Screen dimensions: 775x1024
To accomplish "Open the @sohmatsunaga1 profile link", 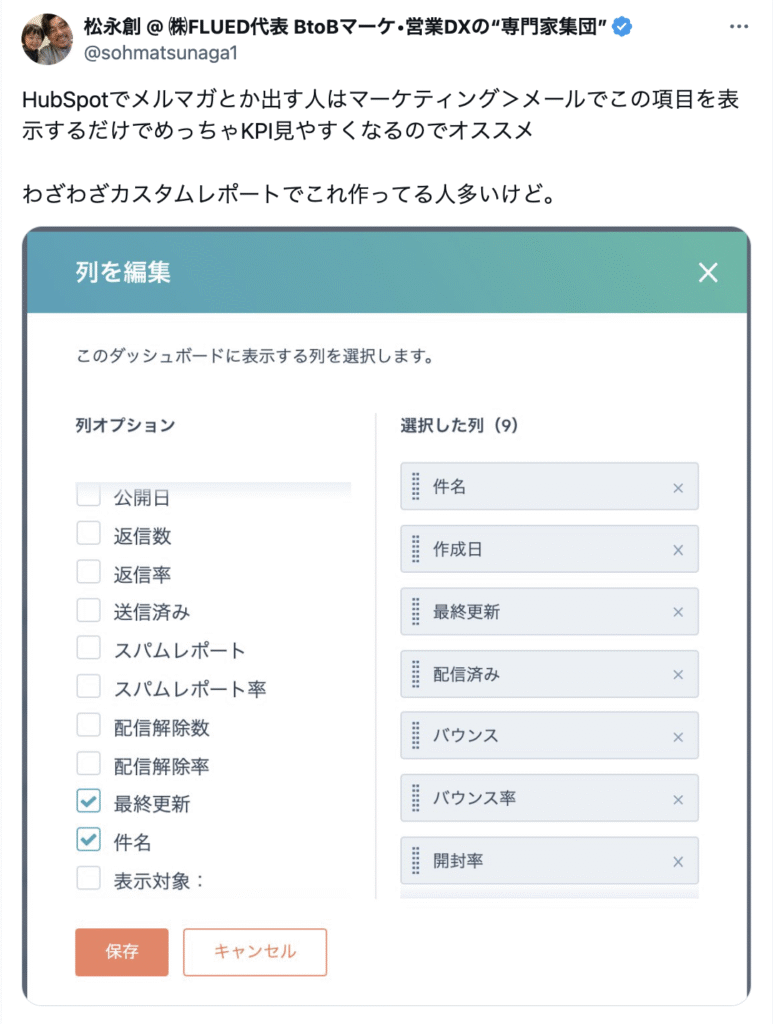I will 160,53.
